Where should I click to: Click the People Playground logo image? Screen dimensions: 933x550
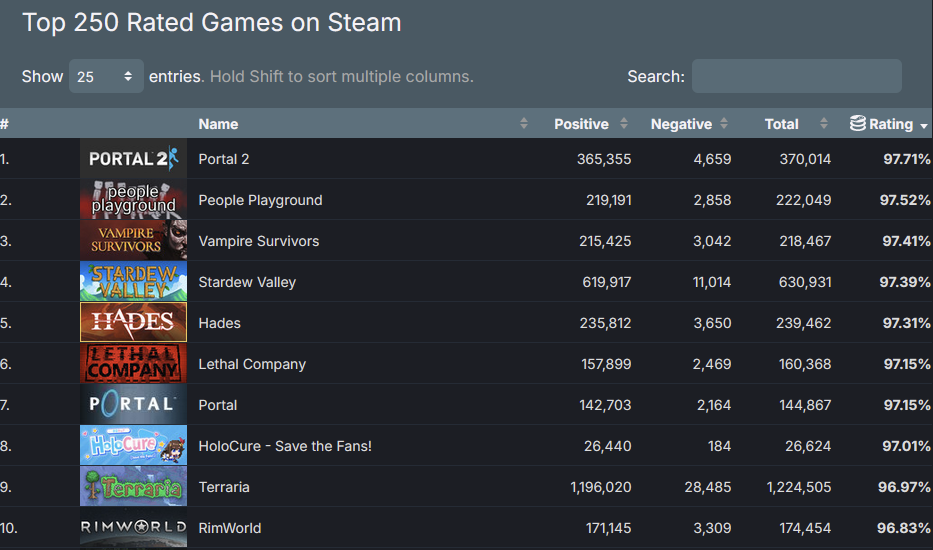133,200
